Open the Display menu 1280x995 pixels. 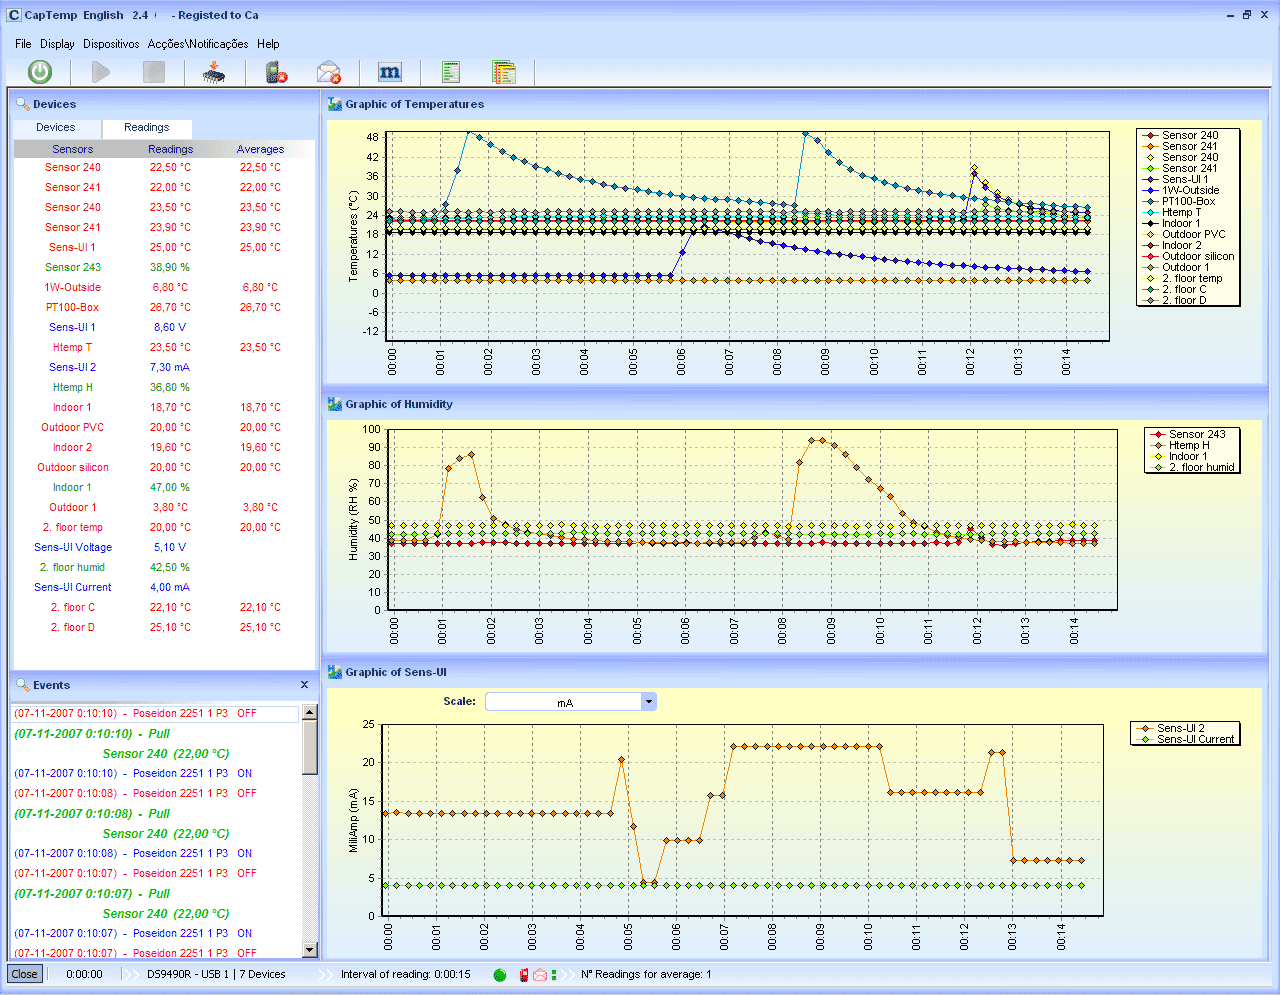point(57,44)
